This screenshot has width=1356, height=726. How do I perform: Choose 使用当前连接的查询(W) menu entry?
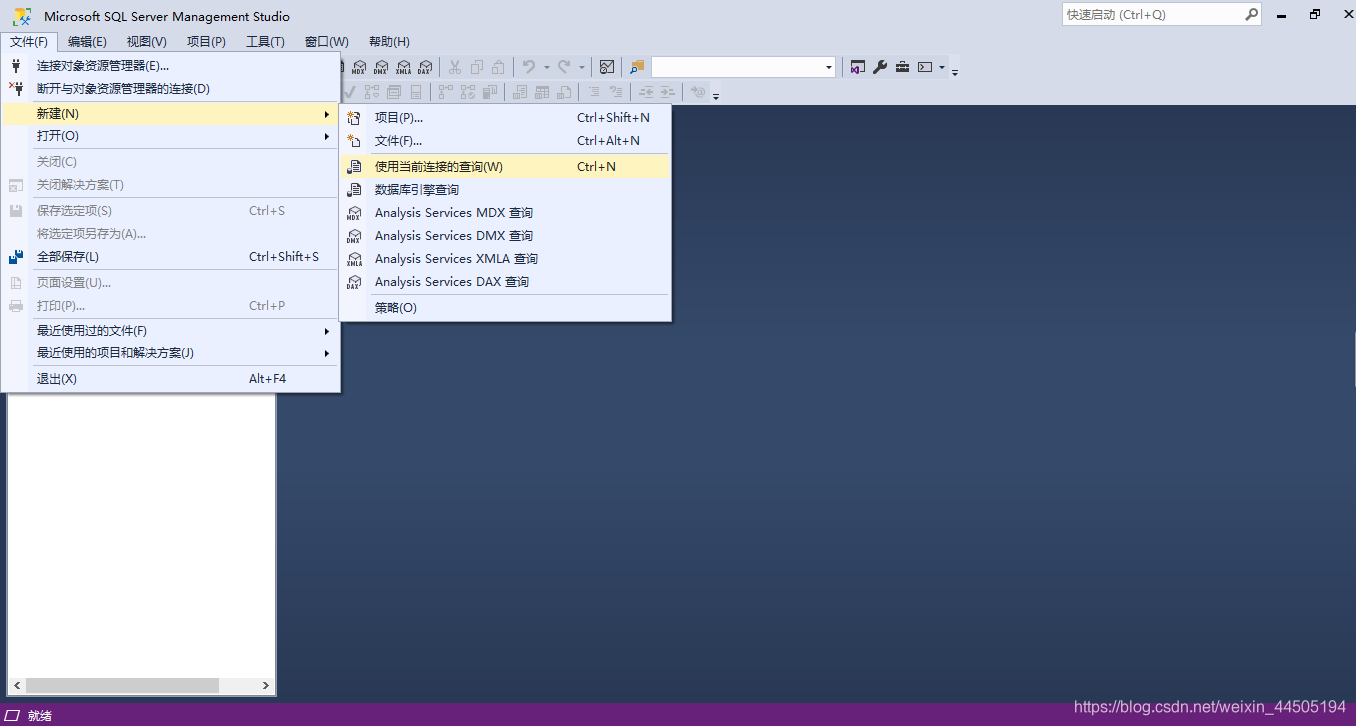pos(505,166)
